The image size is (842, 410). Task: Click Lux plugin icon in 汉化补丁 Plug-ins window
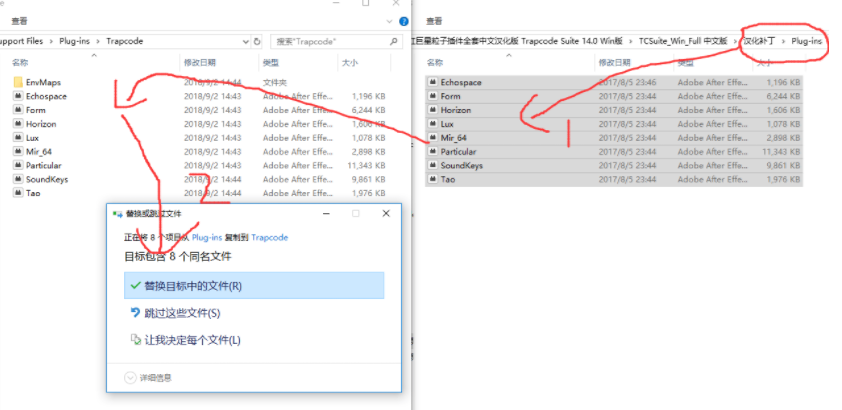432,124
